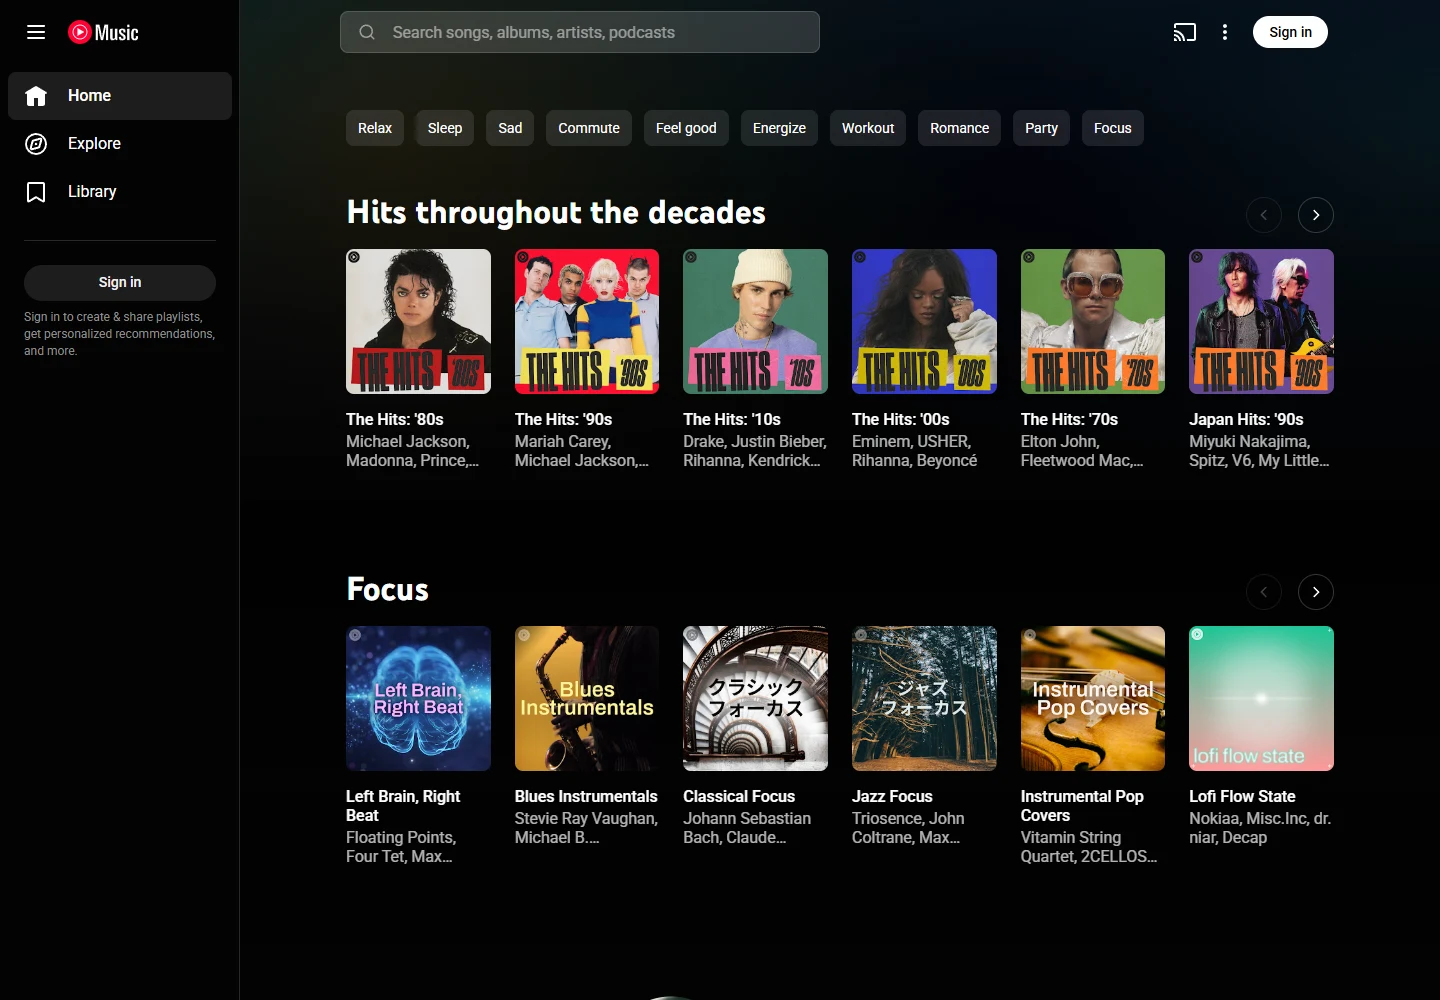This screenshot has height=1000, width=1440.
Task: Click Classical Focus title link
Action: 739,796
